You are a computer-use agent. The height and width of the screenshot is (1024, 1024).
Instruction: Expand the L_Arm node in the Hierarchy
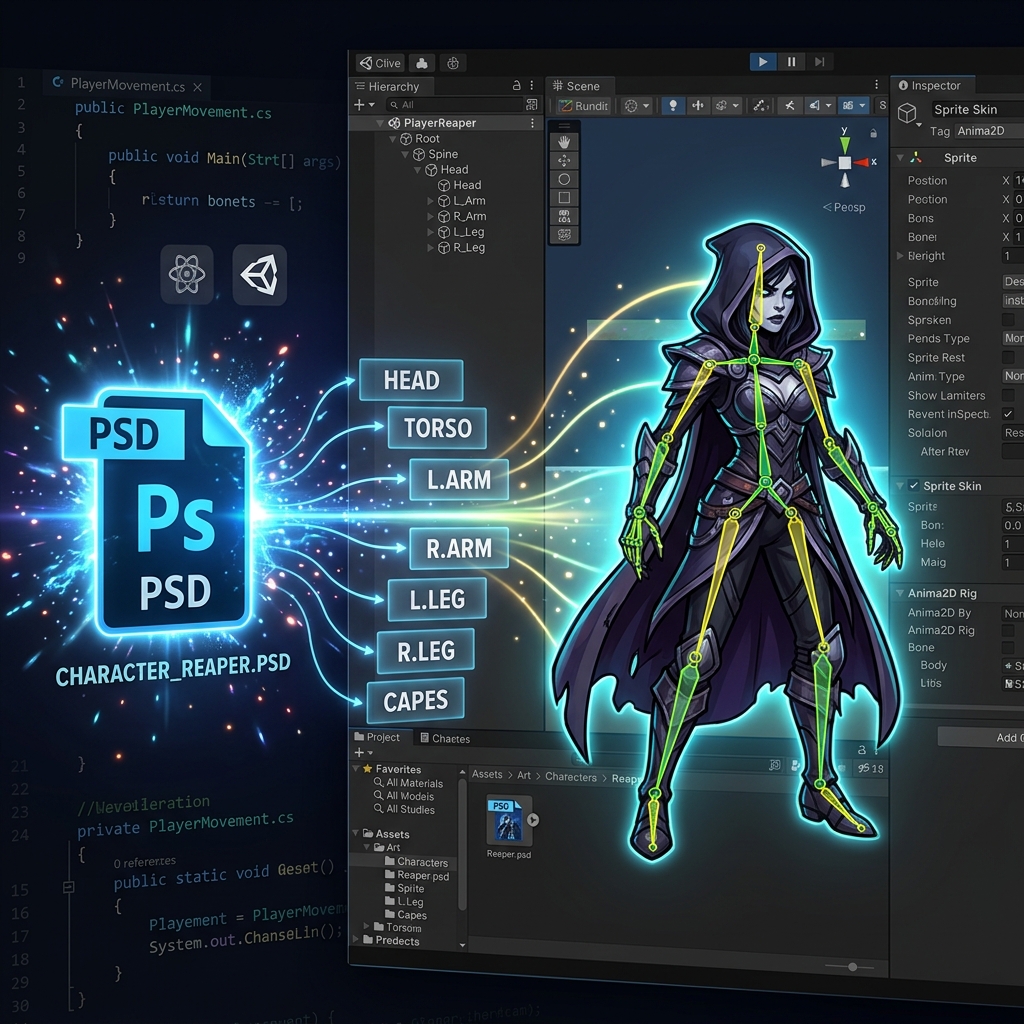click(x=430, y=200)
